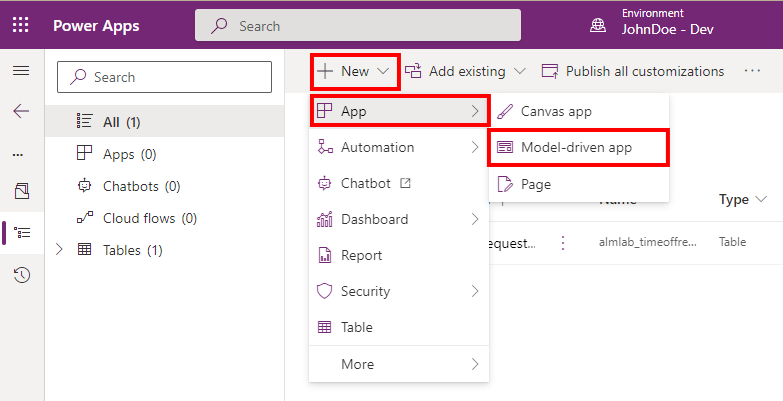Screen dimensions: 783x401
Task: Click the Security shield icon
Action: pyautogui.click(x=325, y=291)
